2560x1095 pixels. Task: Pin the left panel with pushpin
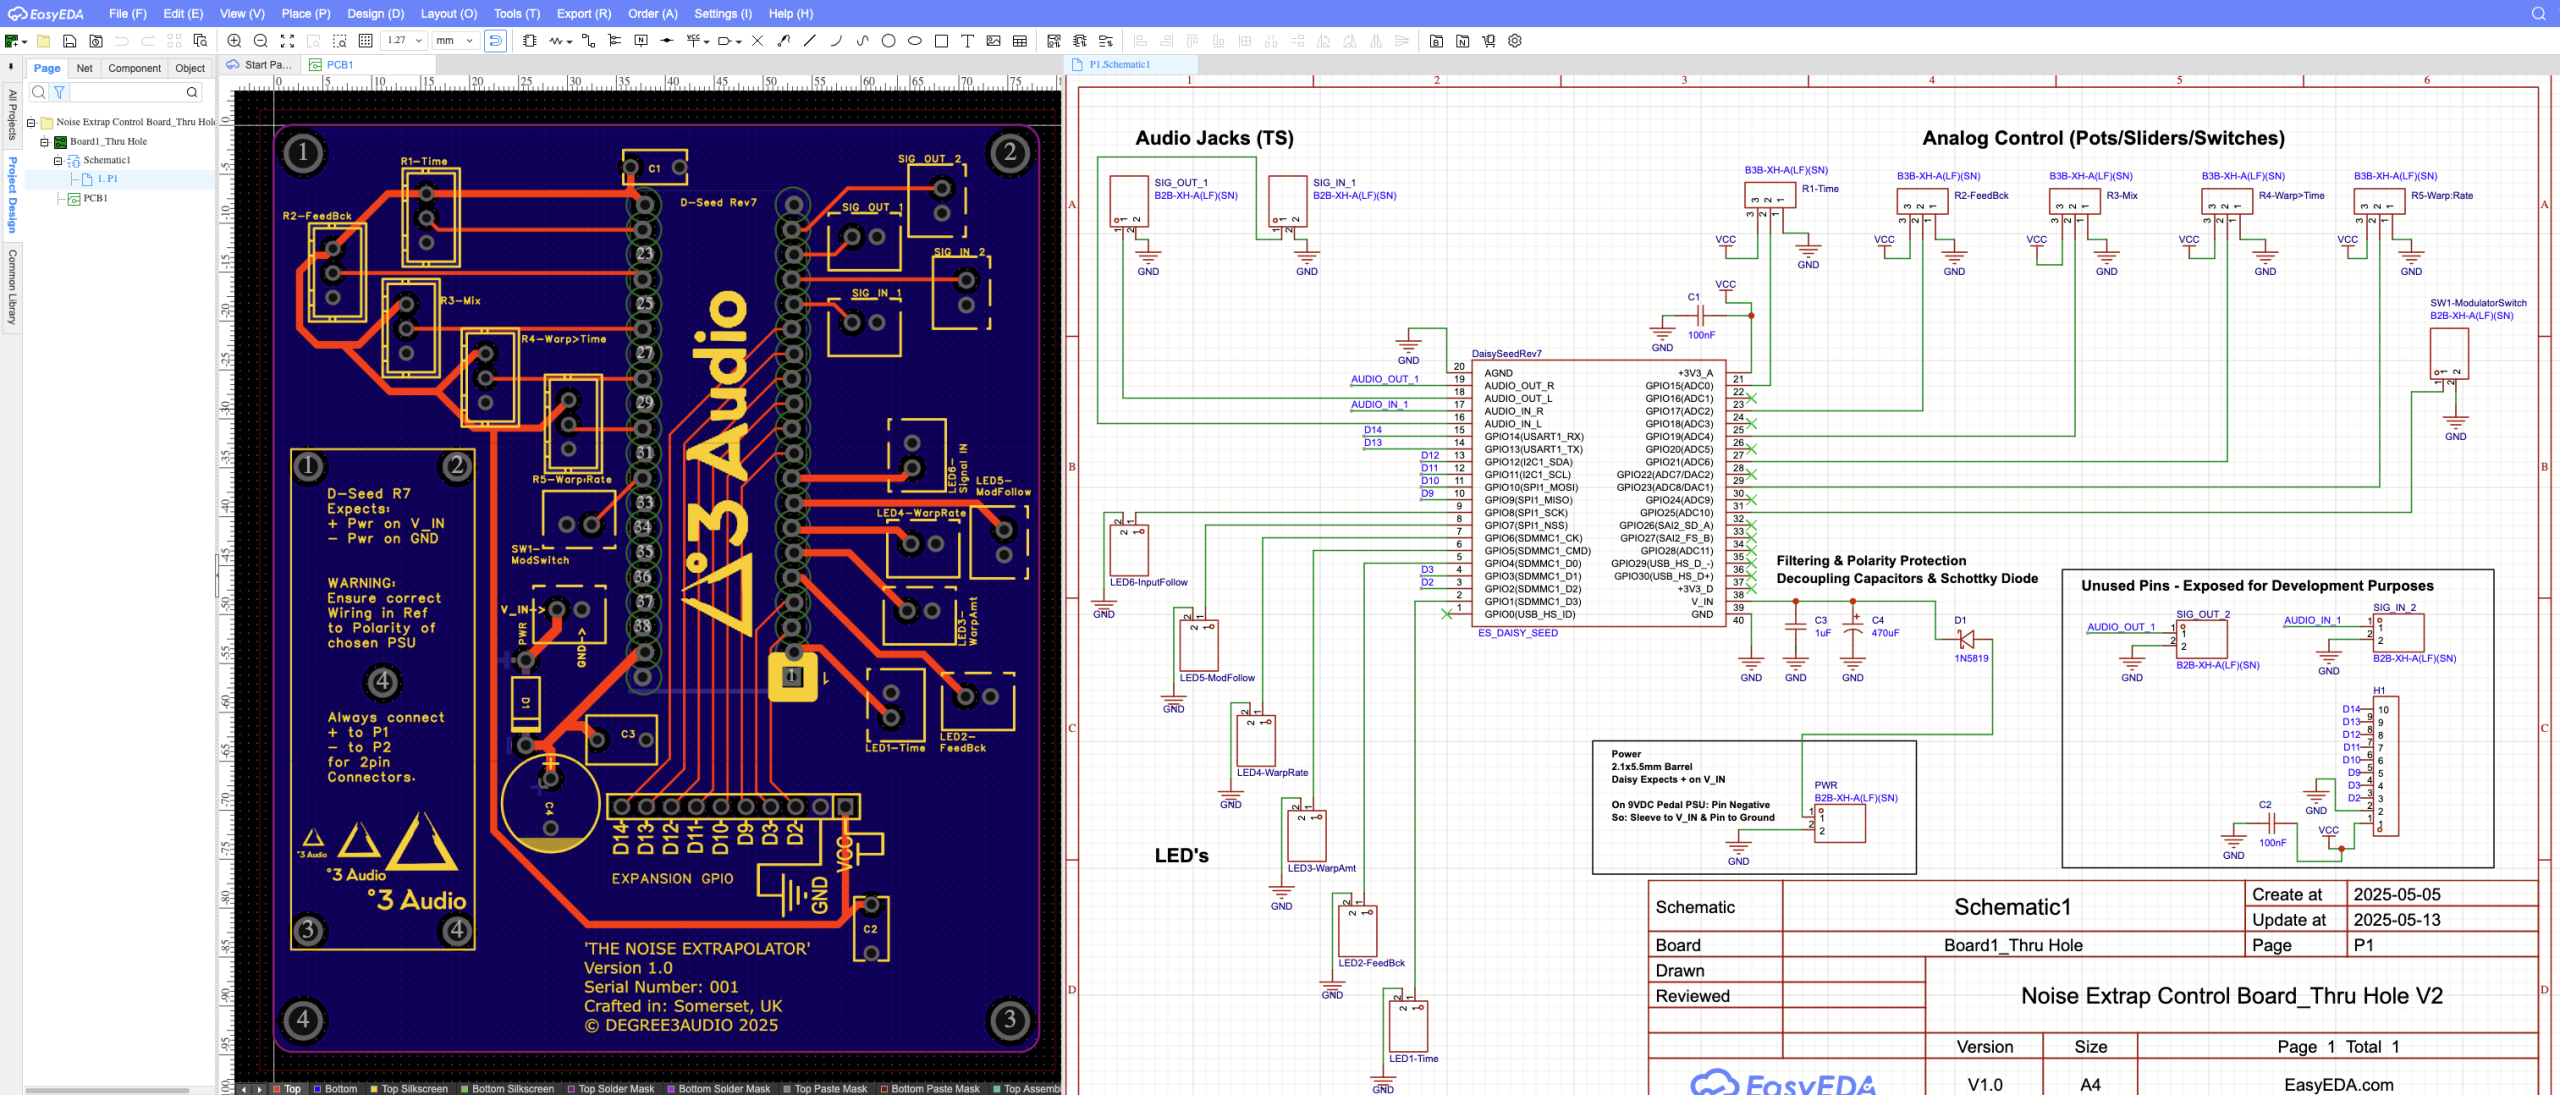(x=10, y=67)
